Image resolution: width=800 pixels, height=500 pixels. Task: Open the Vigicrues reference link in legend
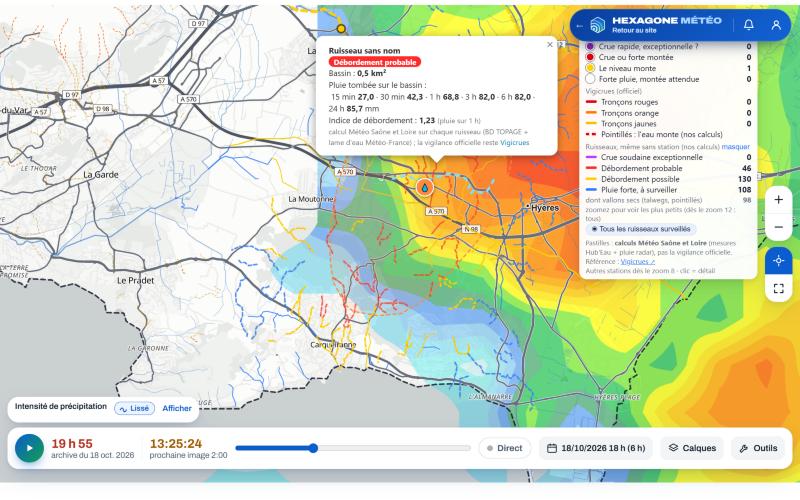(638, 262)
